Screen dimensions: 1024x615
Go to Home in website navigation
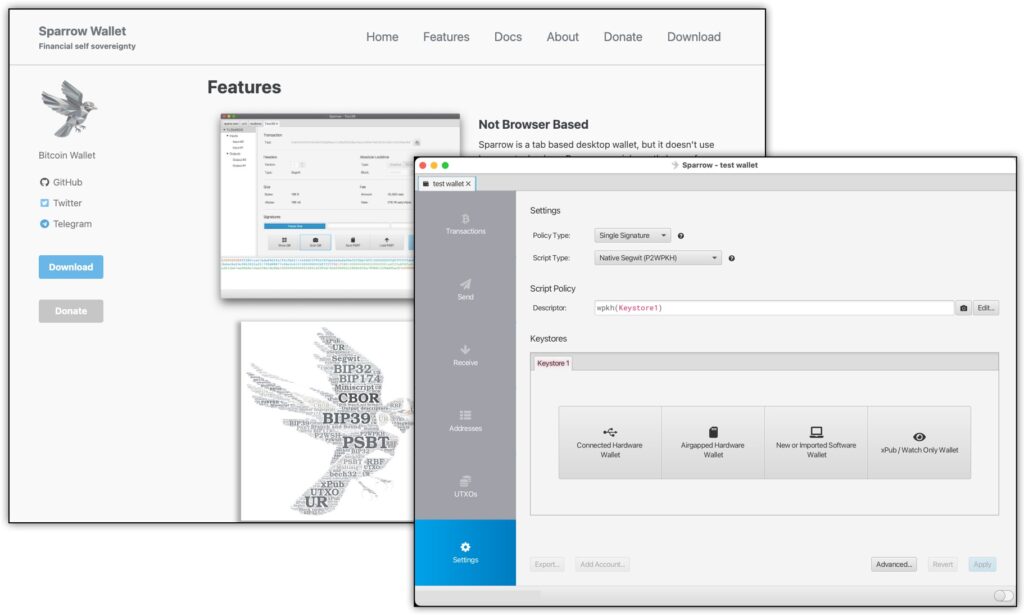pyautogui.click(x=382, y=37)
